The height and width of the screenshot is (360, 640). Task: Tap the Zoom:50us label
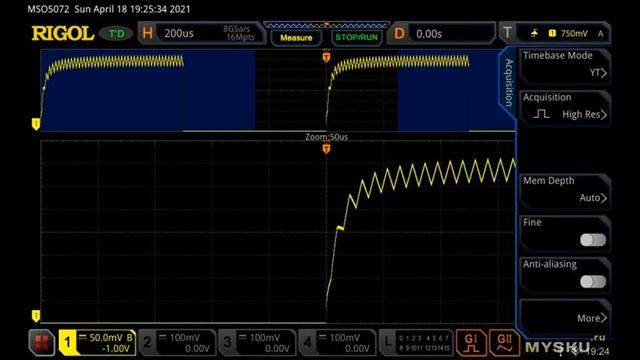pyautogui.click(x=327, y=137)
